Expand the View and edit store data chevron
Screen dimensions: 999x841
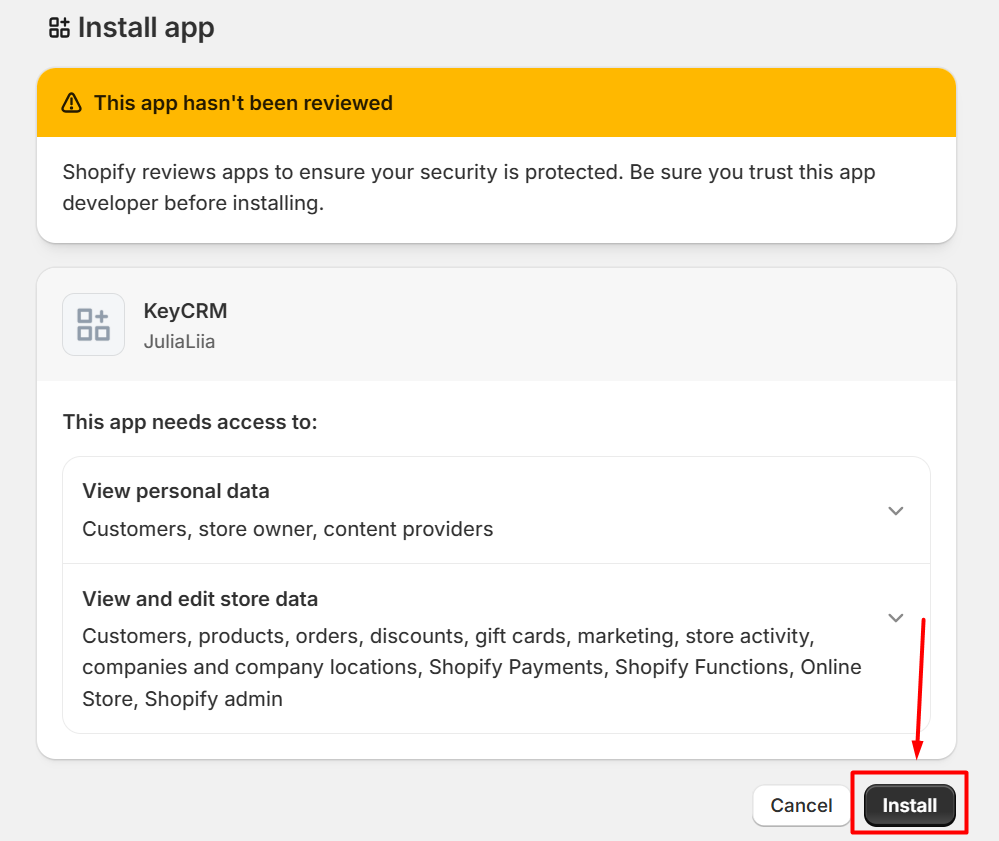click(896, 618)
